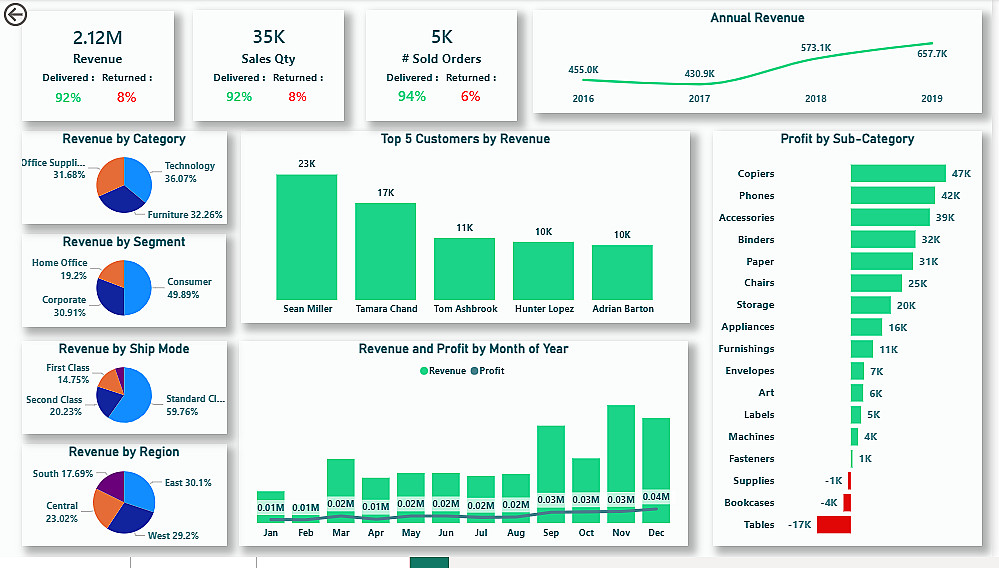The height and width of the screenshot is (568, 999).
Task: Click the Revenue and Profit by Month title
Action: [463, 349]
